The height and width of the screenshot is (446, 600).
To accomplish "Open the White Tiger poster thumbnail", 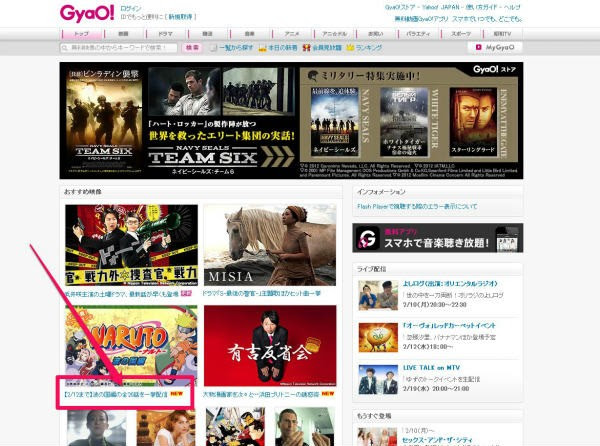I will coord(404,122).
